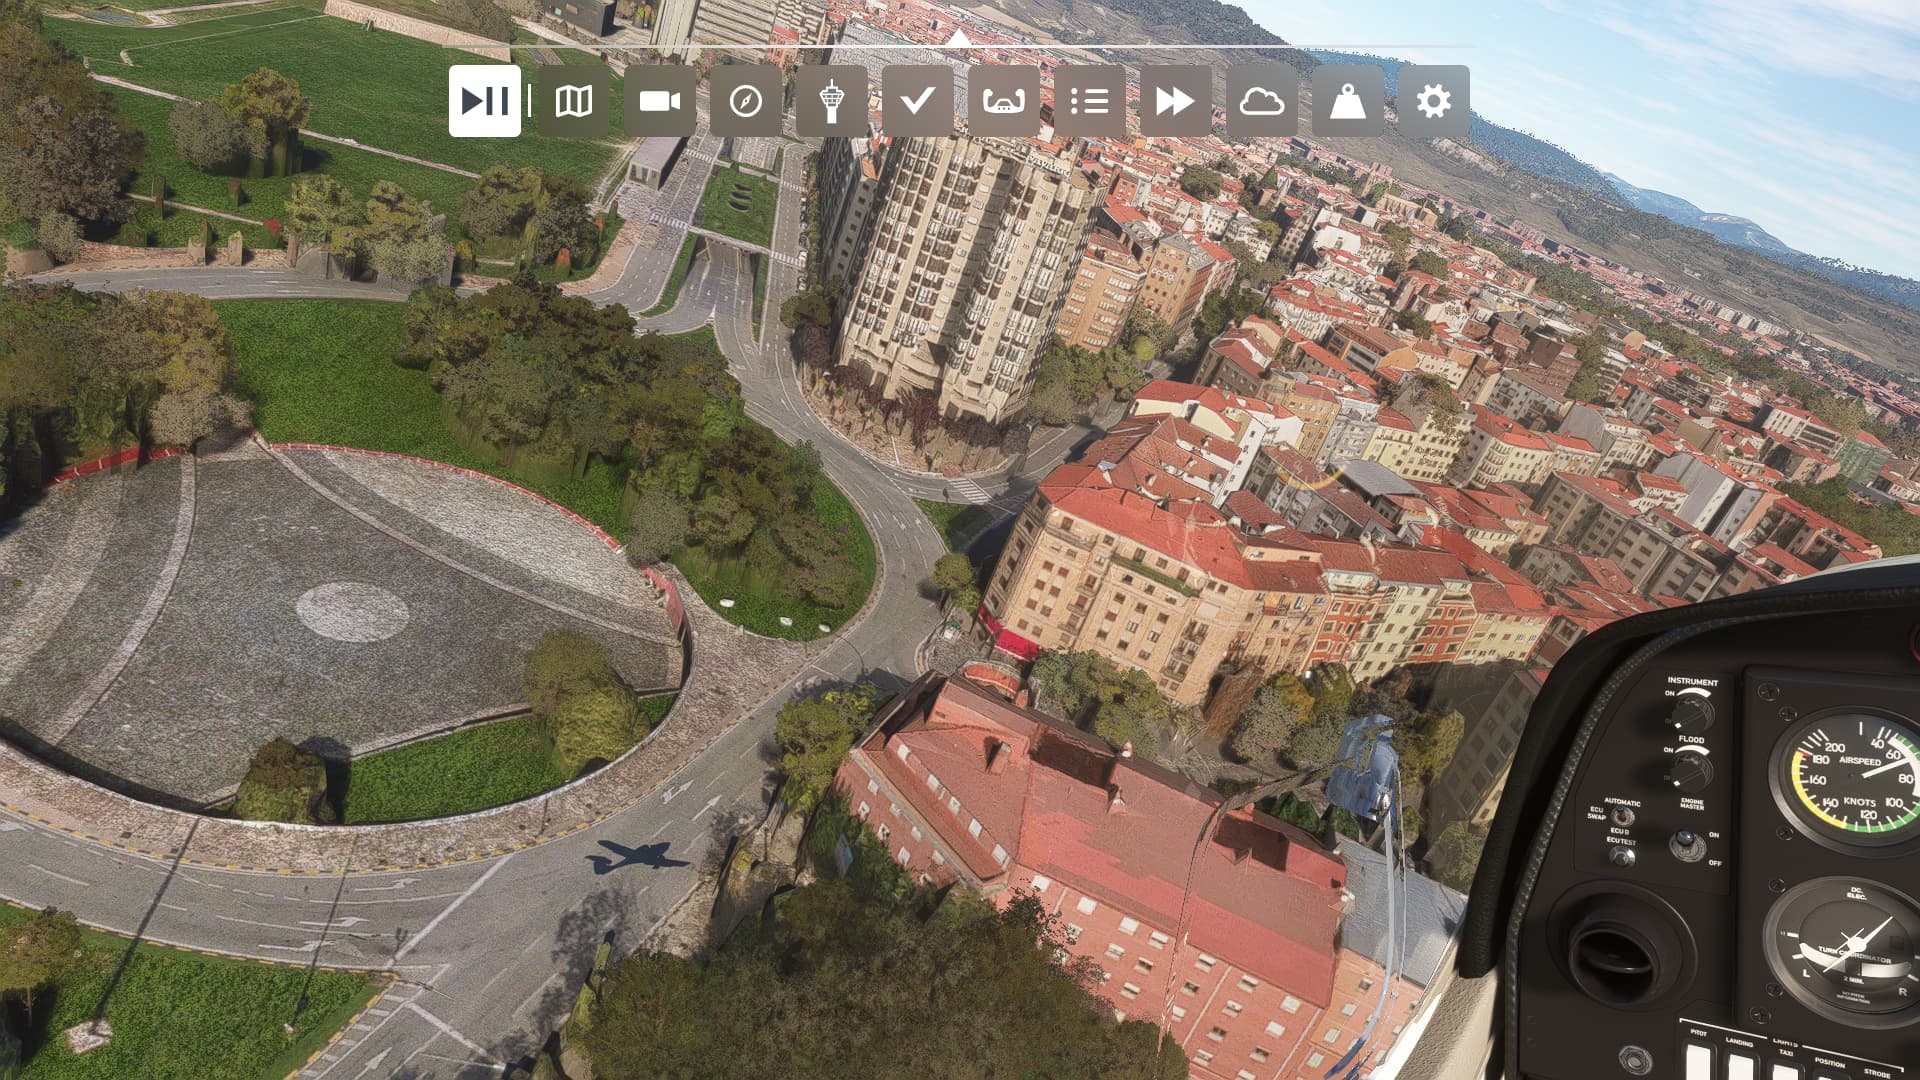Click the Active Pause play/pause button
1920x1080 pixels.
point(485,101)
